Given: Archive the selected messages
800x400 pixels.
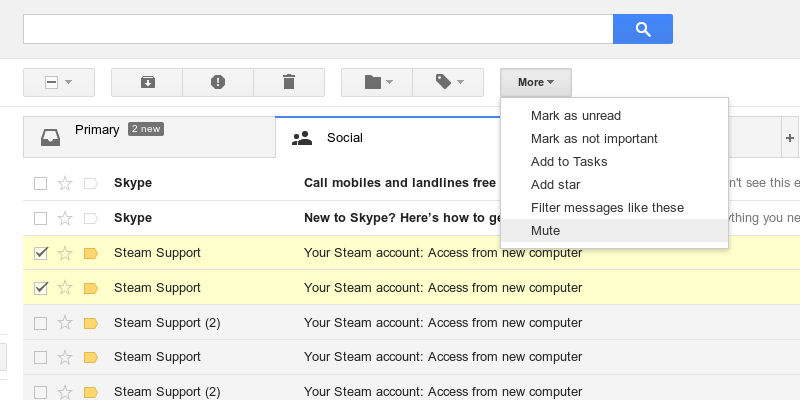Looking at the screenshot, I should tap(147, 82).
